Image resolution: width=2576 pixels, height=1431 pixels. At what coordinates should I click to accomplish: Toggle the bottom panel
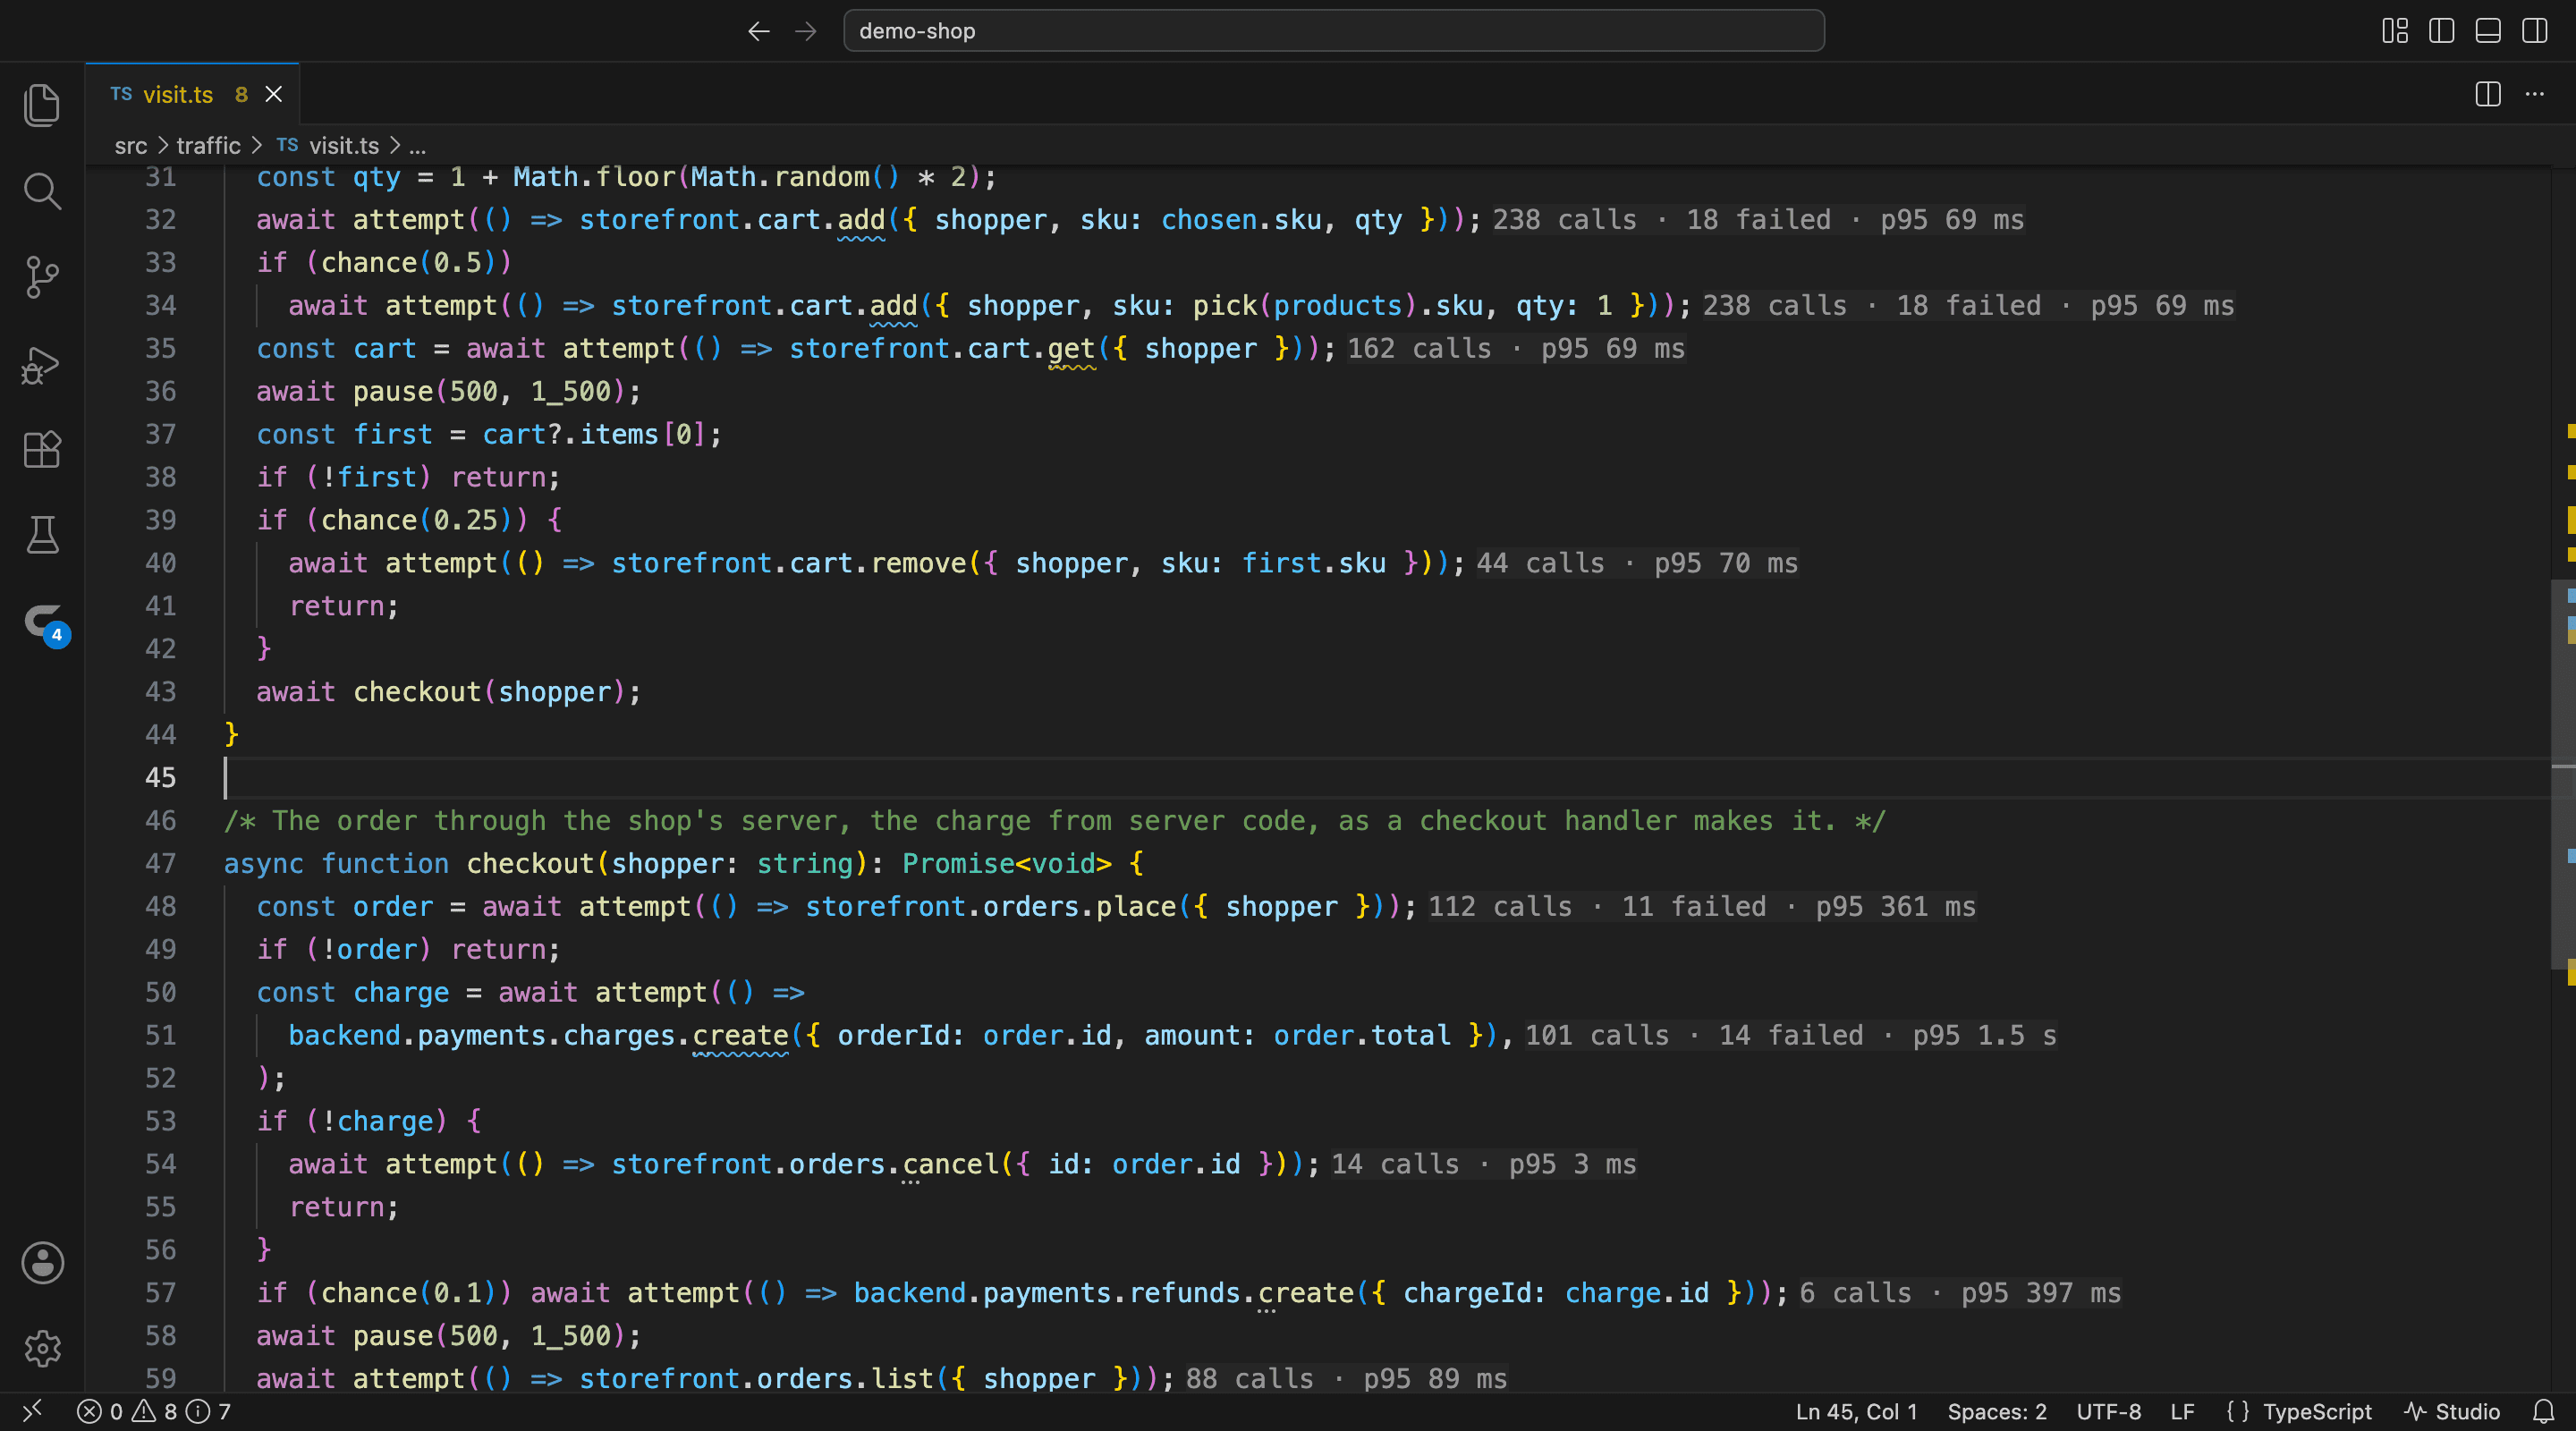click(x=2488, y=31)
